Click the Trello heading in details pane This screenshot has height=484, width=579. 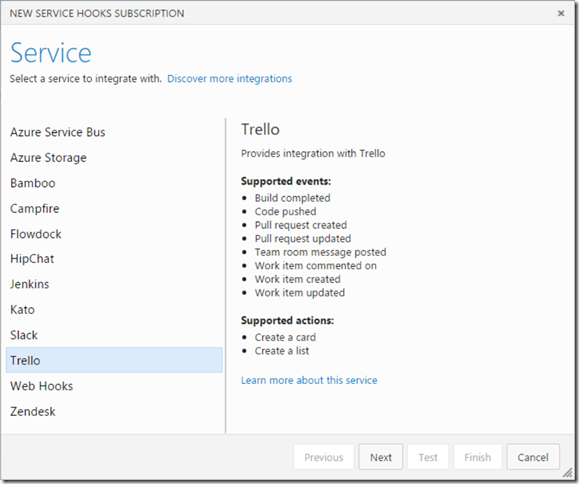260,130
